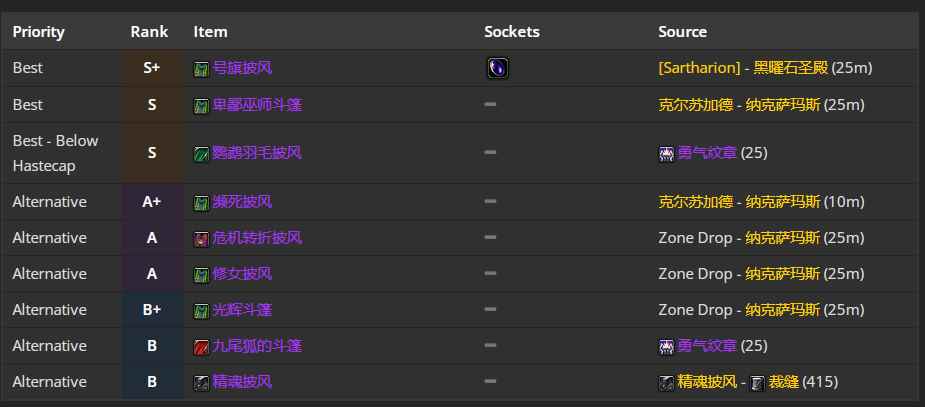Click the red 九尾狐的斗篷 item icon

(x=201, y=346)
